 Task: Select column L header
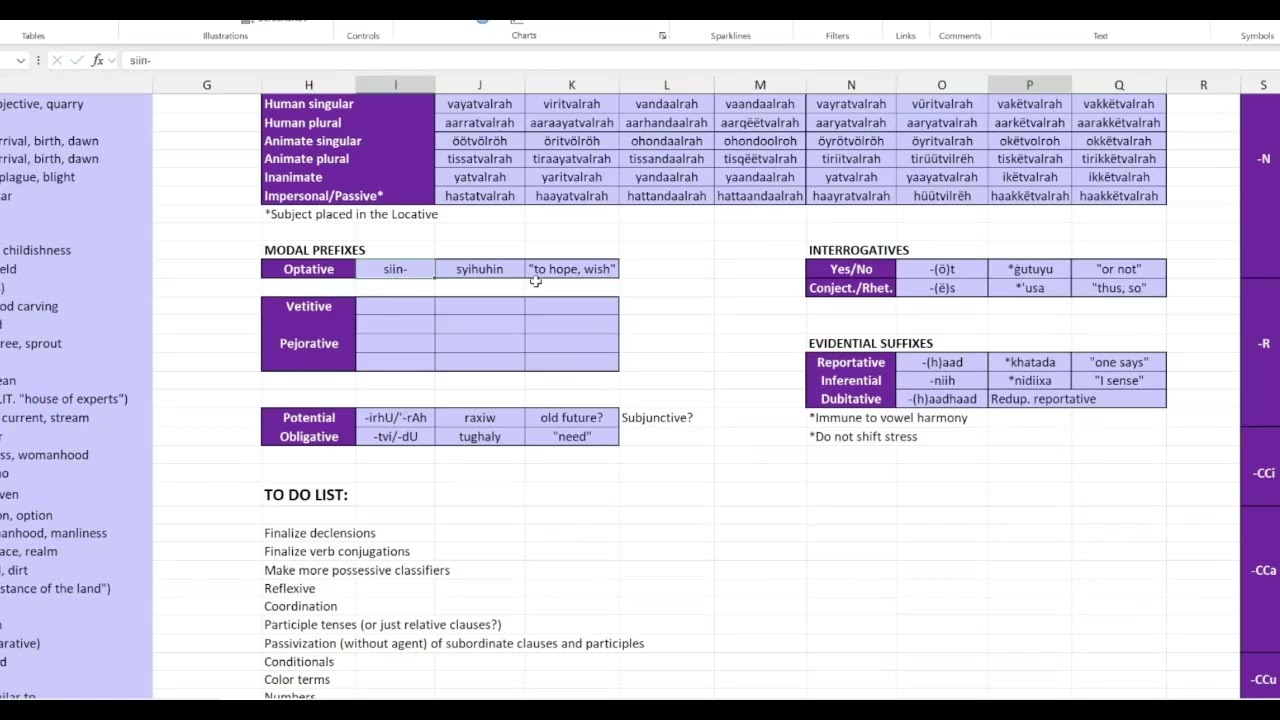click(666, 85)
